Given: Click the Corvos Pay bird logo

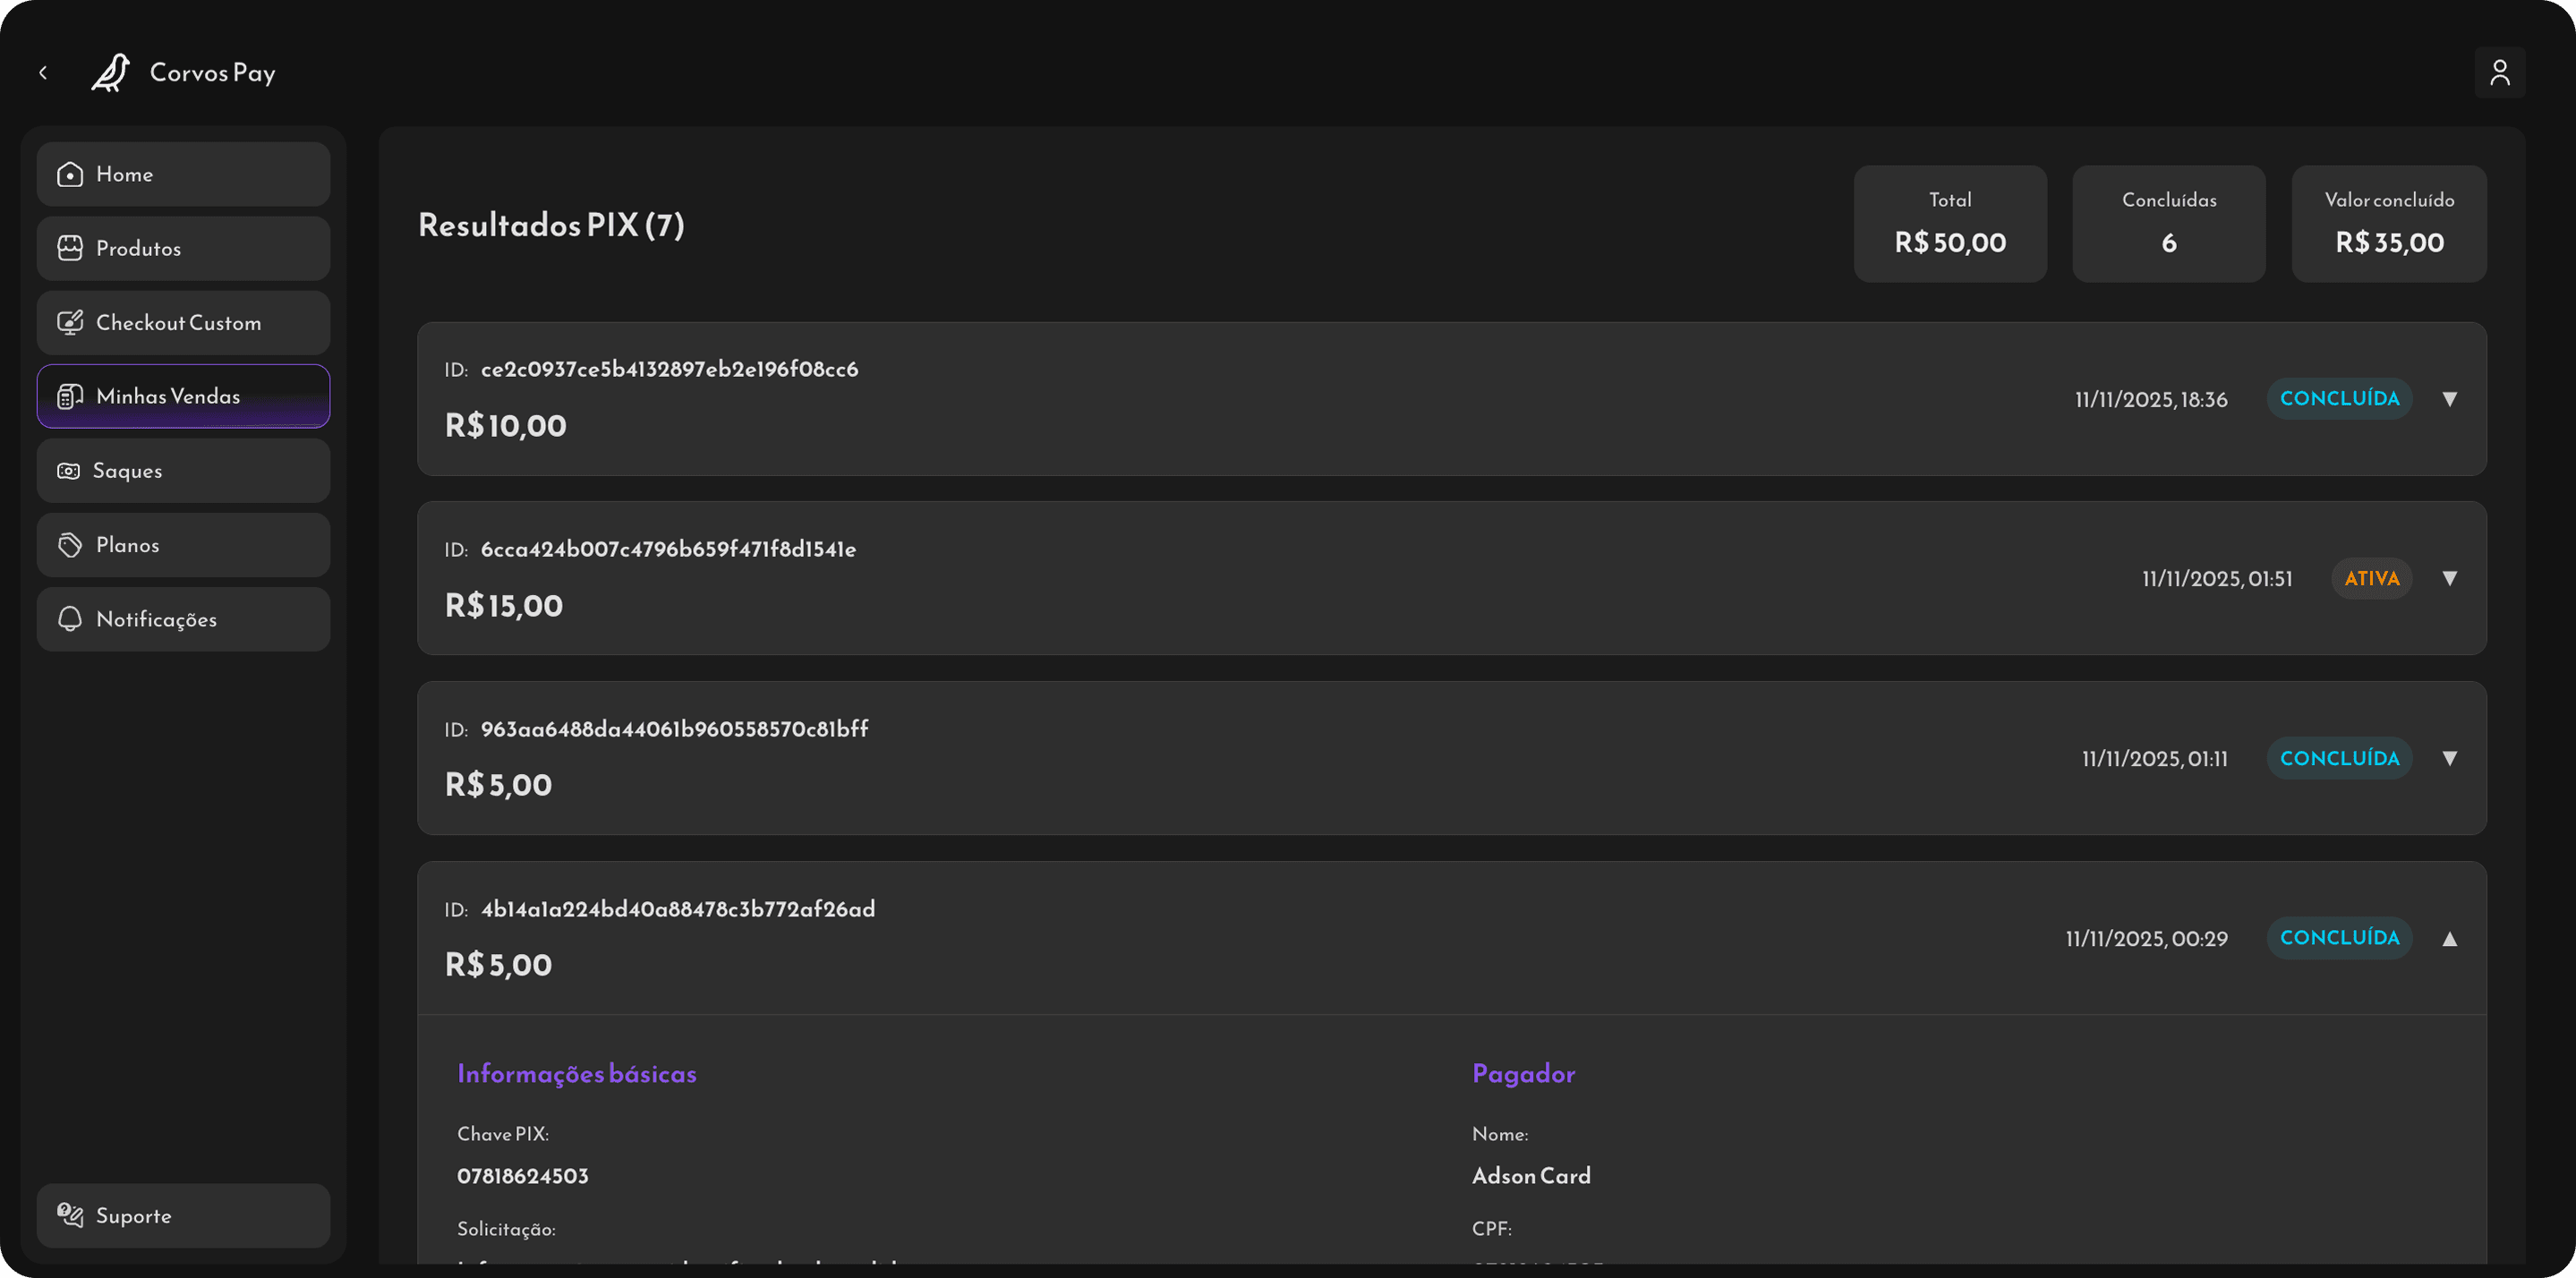Looking at the screenshot, I should pos(111,73).
